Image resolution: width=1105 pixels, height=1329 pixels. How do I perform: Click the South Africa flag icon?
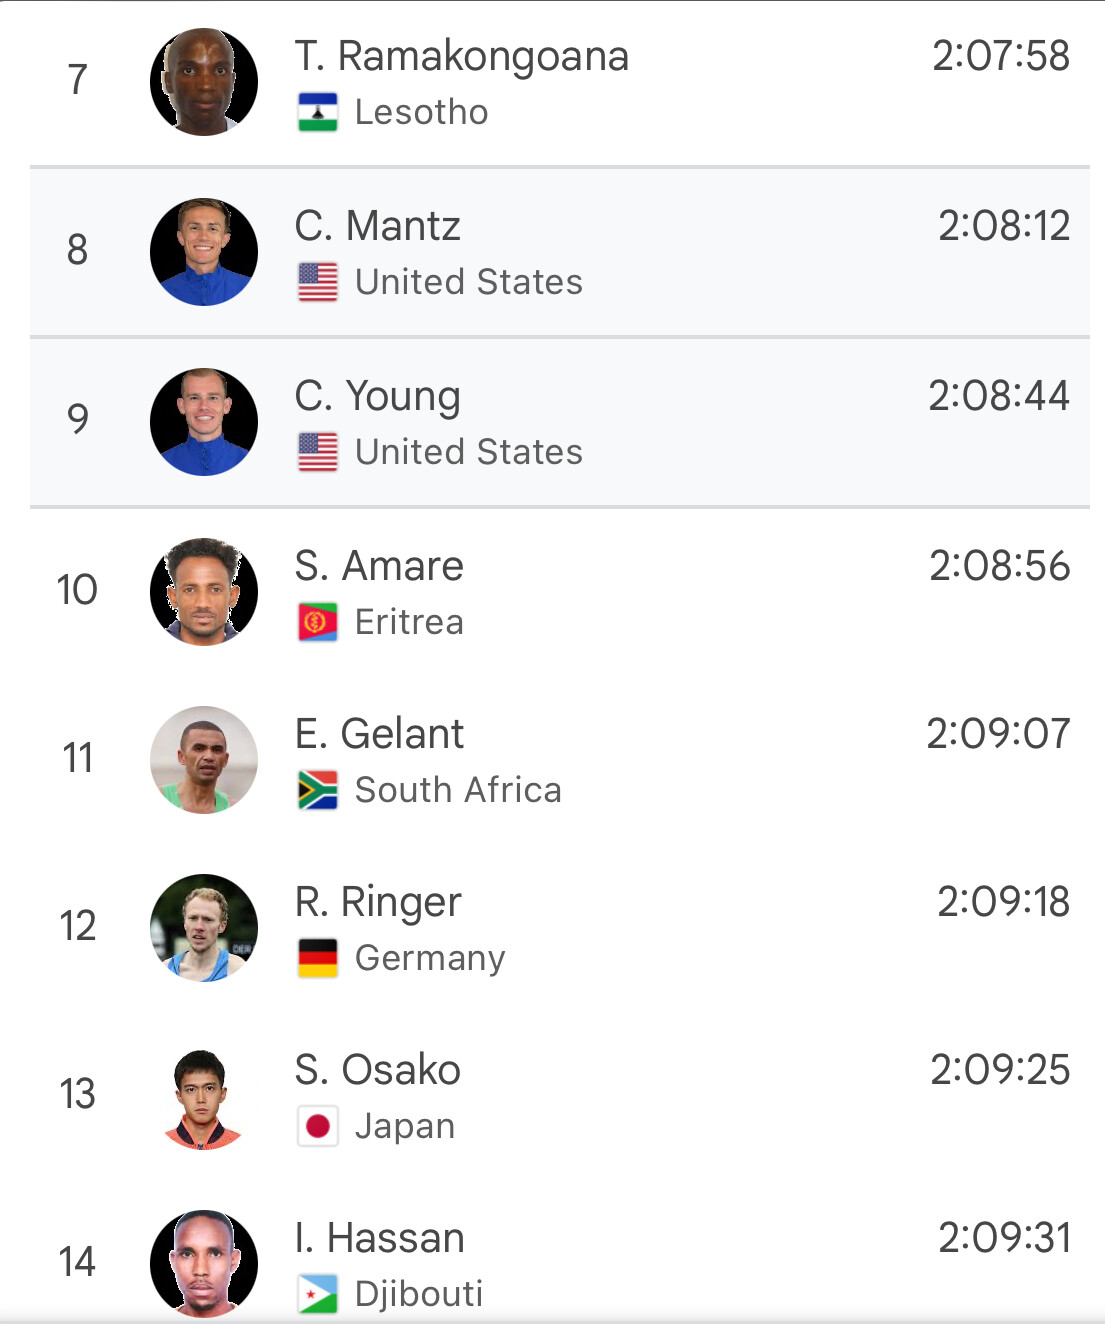coord(318,790)
